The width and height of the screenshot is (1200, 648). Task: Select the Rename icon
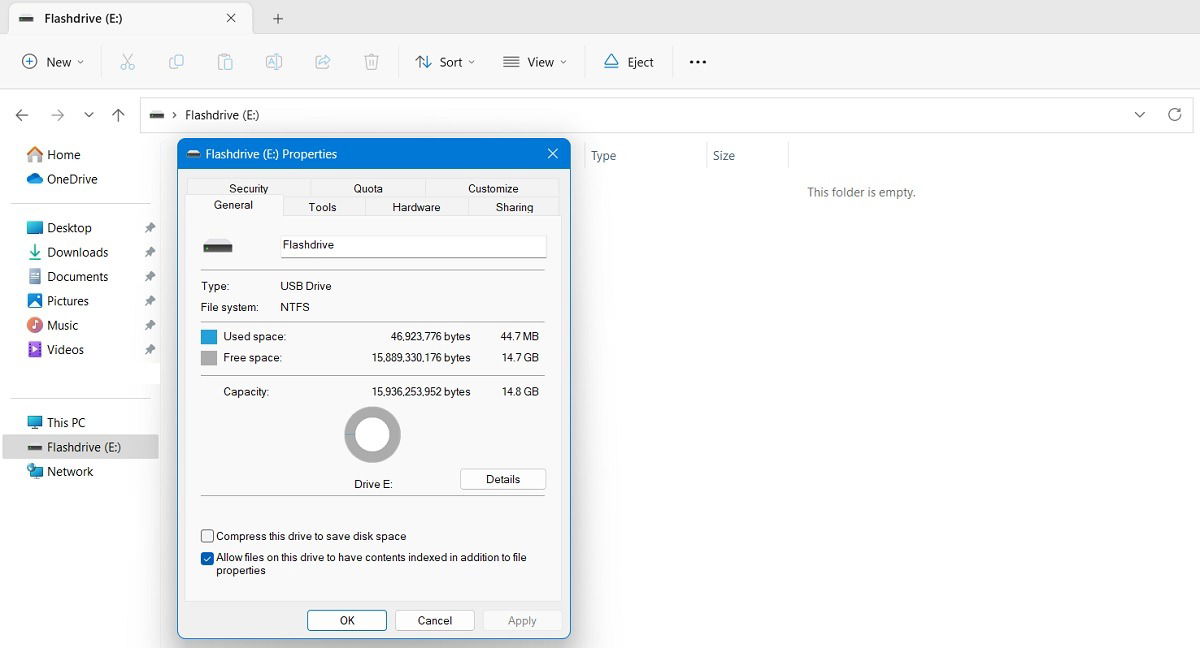point(273,61)
